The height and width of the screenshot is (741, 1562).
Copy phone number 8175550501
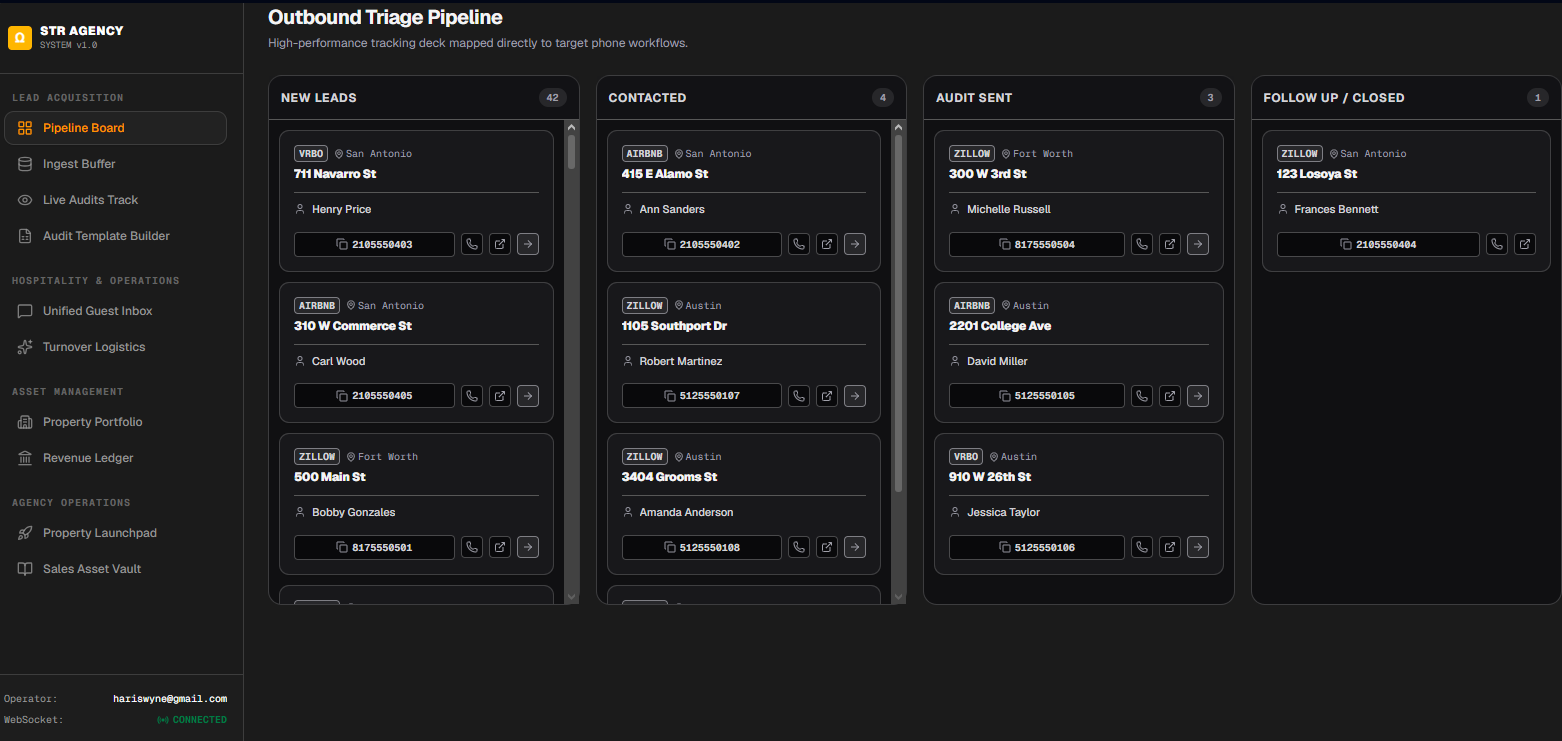pos(374,547)
